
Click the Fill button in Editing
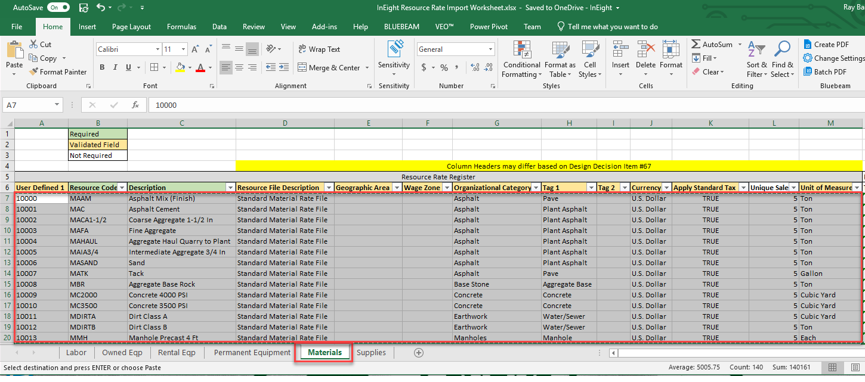point(704,58)
